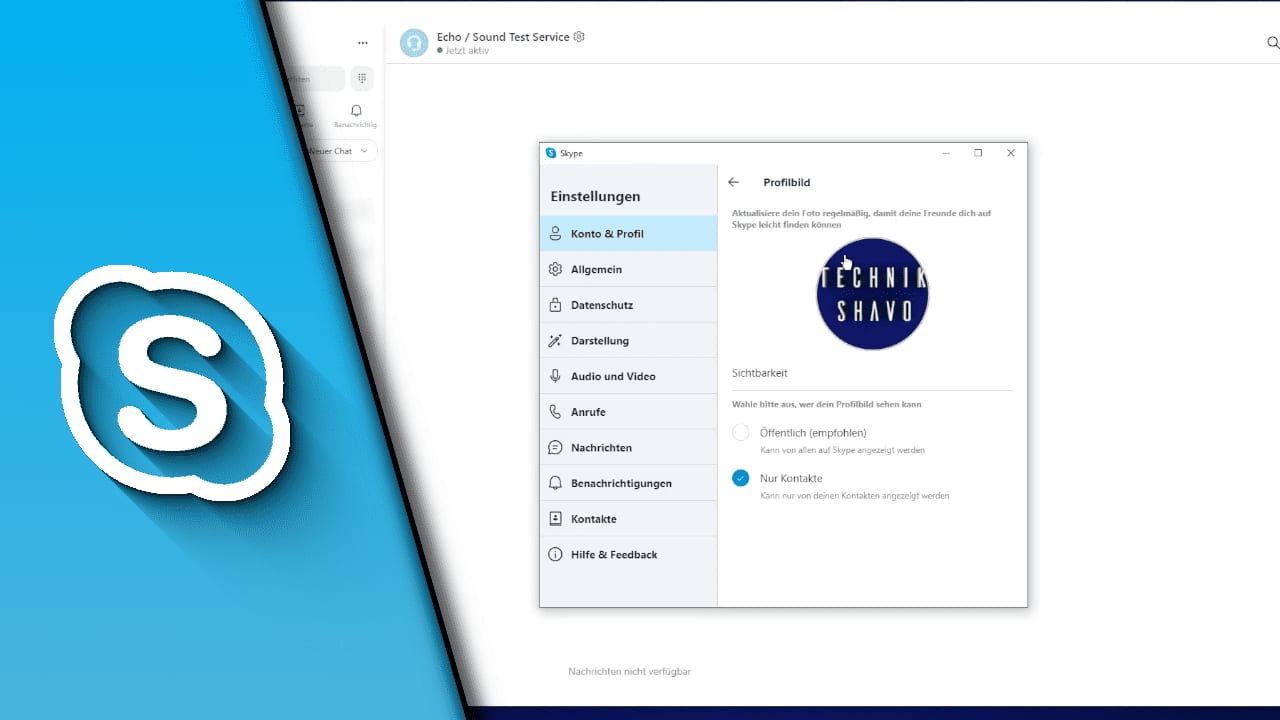Click the Technik Shavo profile picture
This screenshot has height=720, width=1280.
pyautogui.click(x=873, y=294)
